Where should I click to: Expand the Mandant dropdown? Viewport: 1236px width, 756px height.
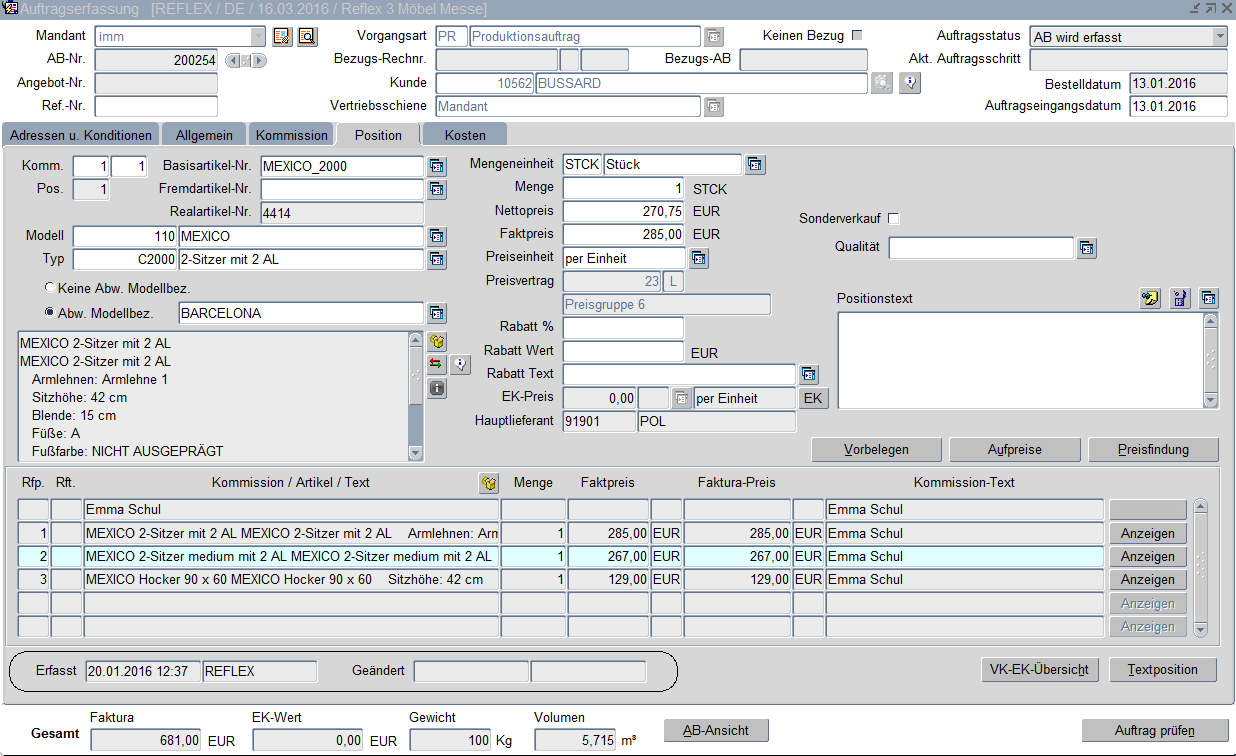pyautogui.click(x=259, y=37)
